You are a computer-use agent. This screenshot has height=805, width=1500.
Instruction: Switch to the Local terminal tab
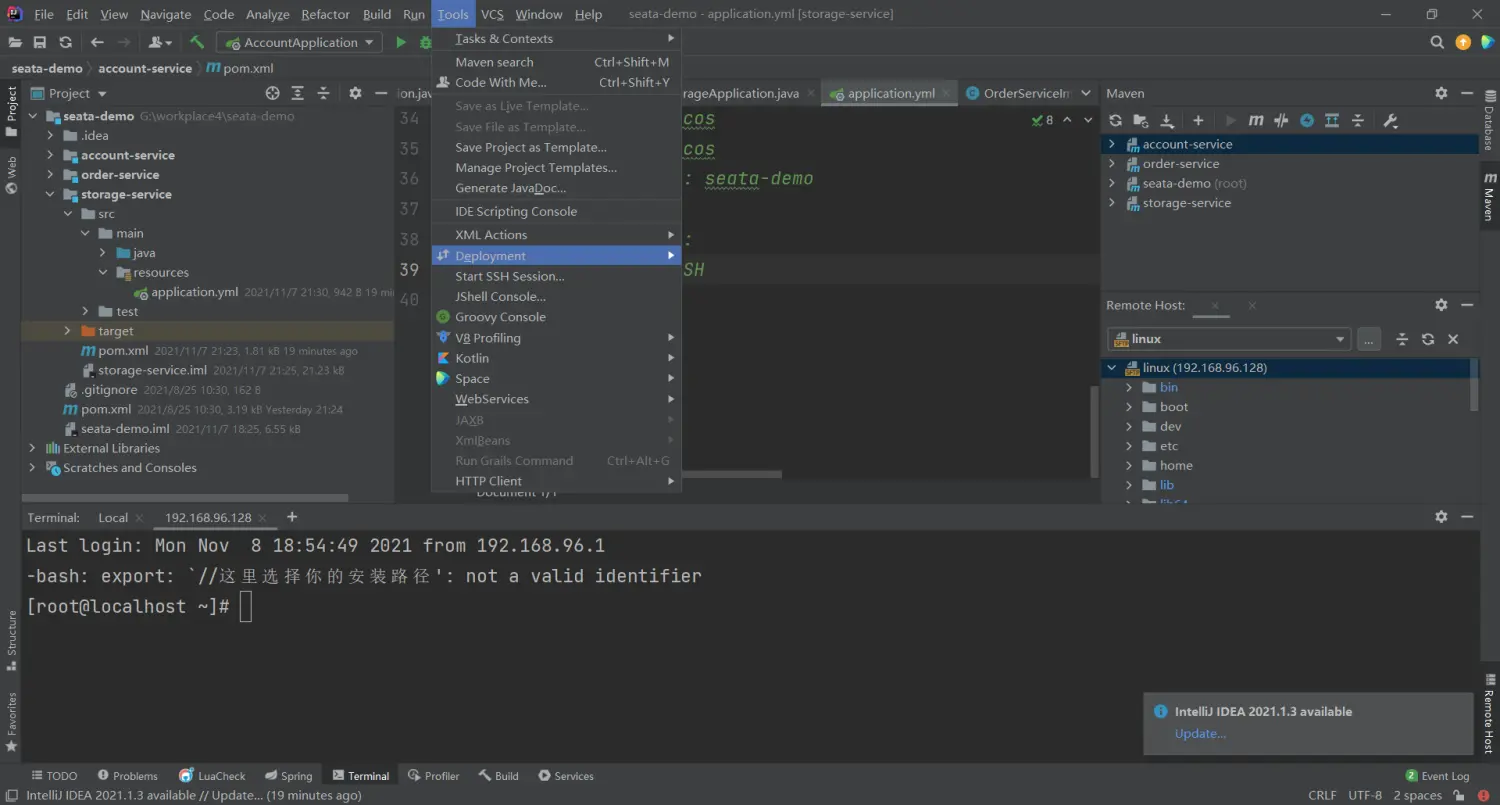(x=113, y=517)
